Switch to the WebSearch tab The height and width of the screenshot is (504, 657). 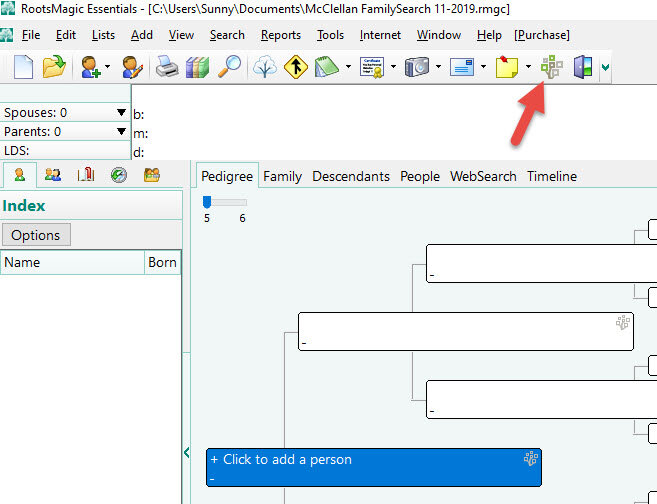(x=483, y=176)
